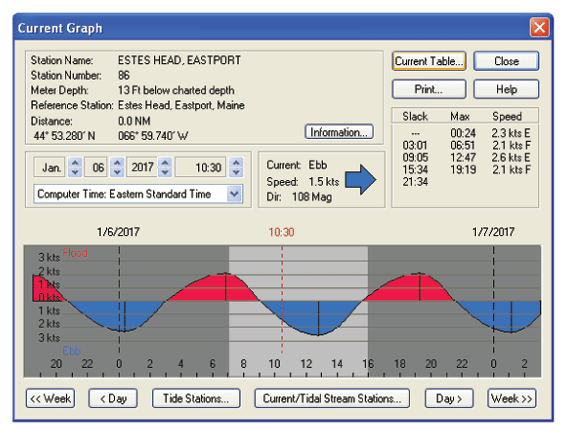Click the 19:19 flood peak line

click(419, 287)
